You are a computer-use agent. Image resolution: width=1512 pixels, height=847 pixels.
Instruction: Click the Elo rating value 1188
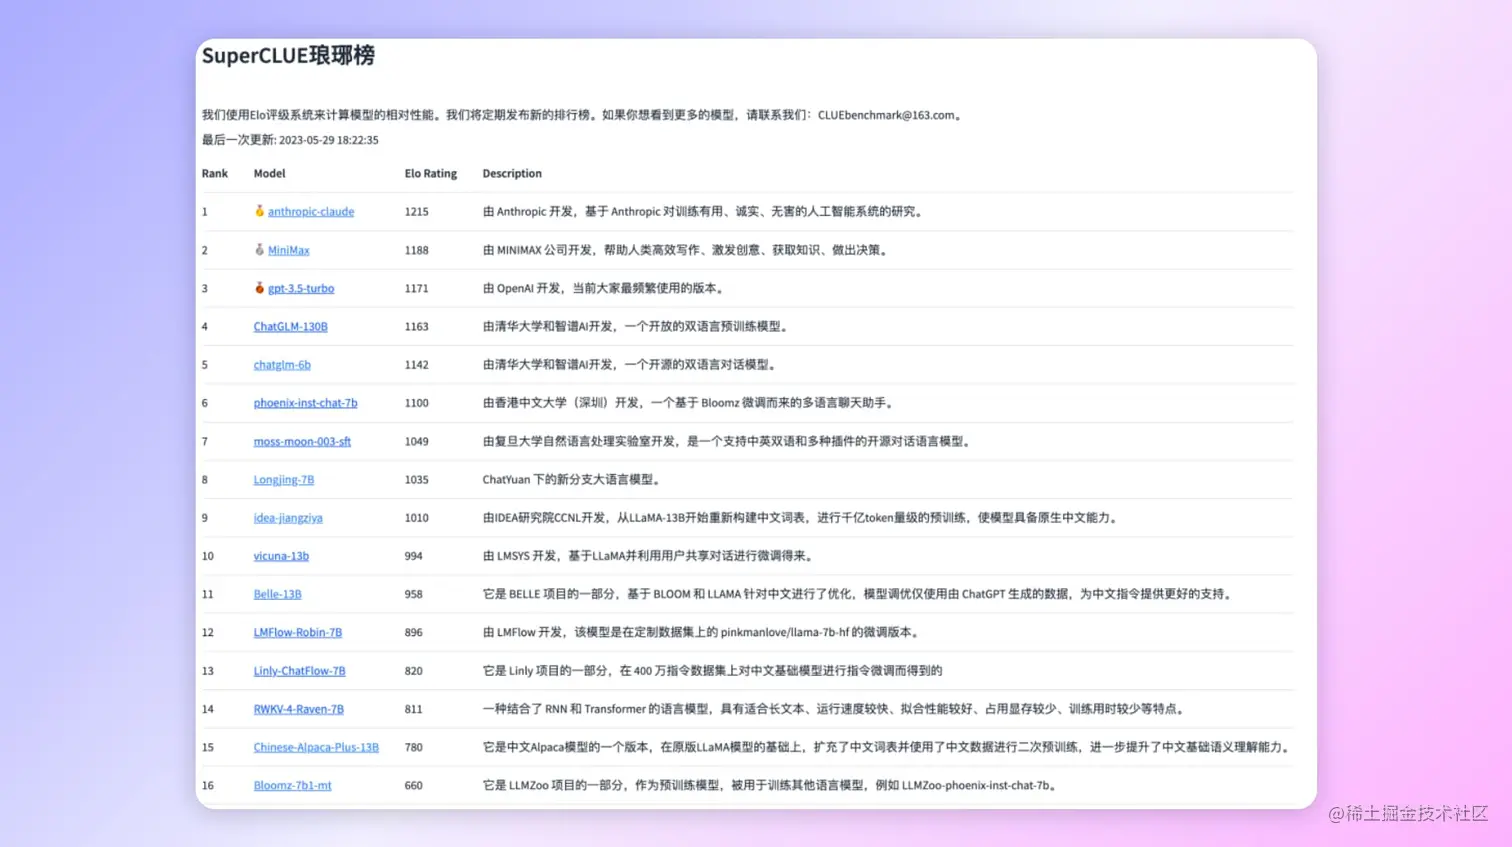click(417, 250)
